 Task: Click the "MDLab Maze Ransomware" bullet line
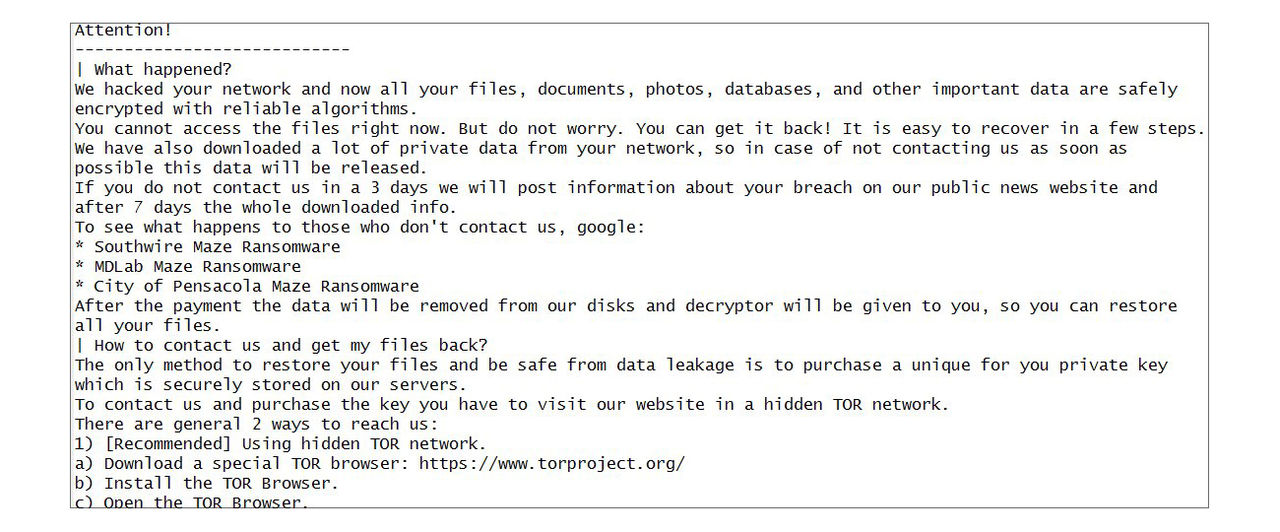[x=188, y=267]
